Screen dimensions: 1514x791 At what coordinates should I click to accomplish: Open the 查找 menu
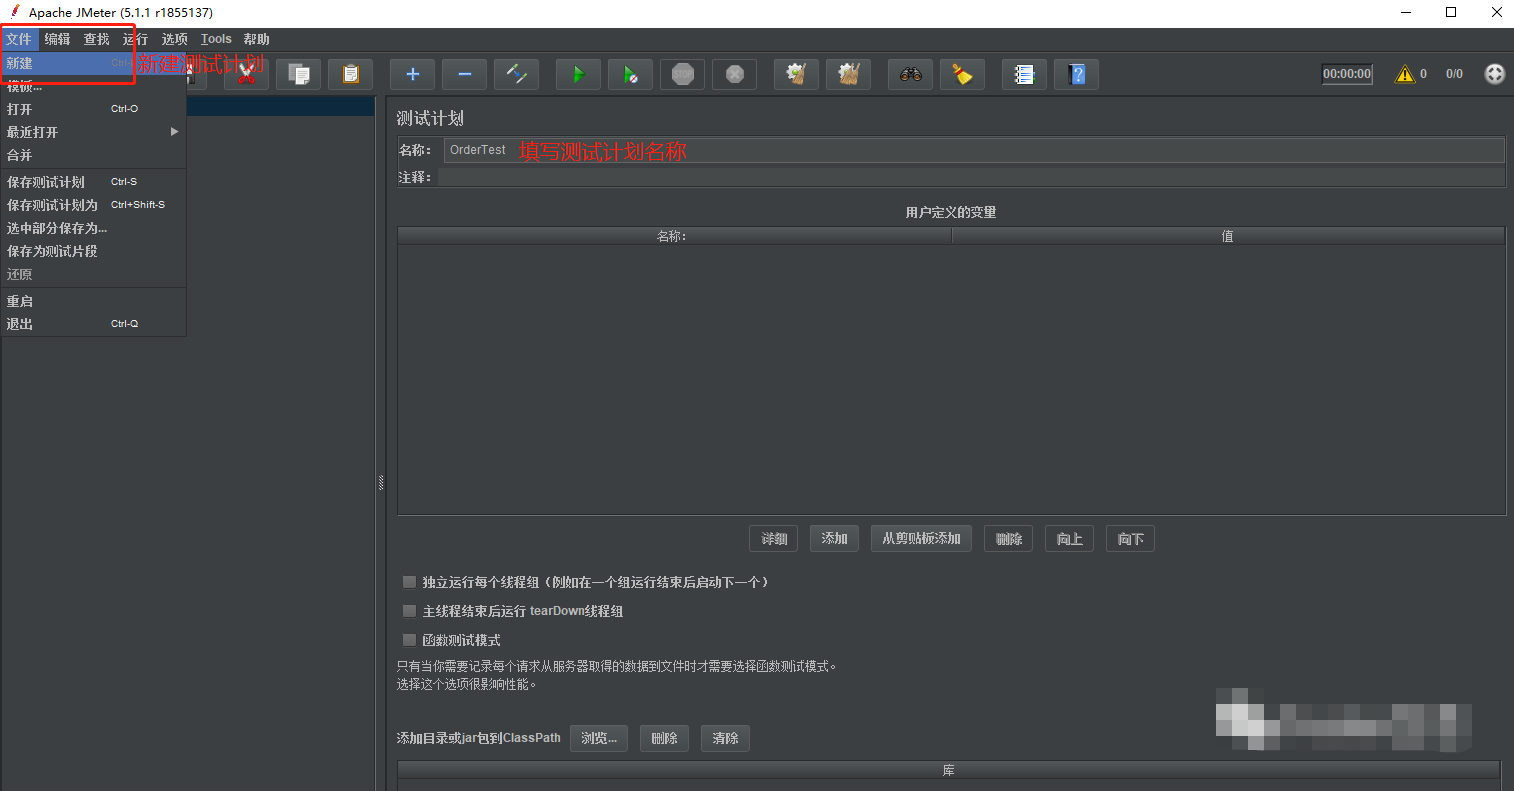(97, 39)
